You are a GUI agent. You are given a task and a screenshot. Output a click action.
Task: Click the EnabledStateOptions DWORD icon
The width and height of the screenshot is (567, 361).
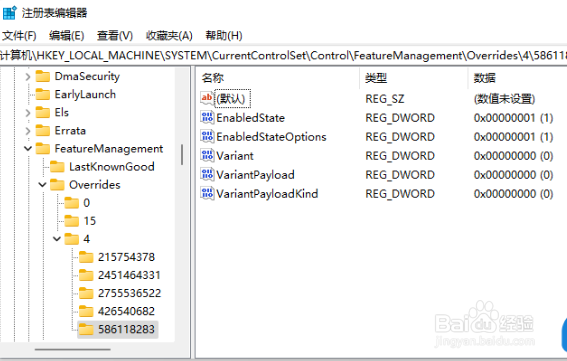(x=207, y=137)
